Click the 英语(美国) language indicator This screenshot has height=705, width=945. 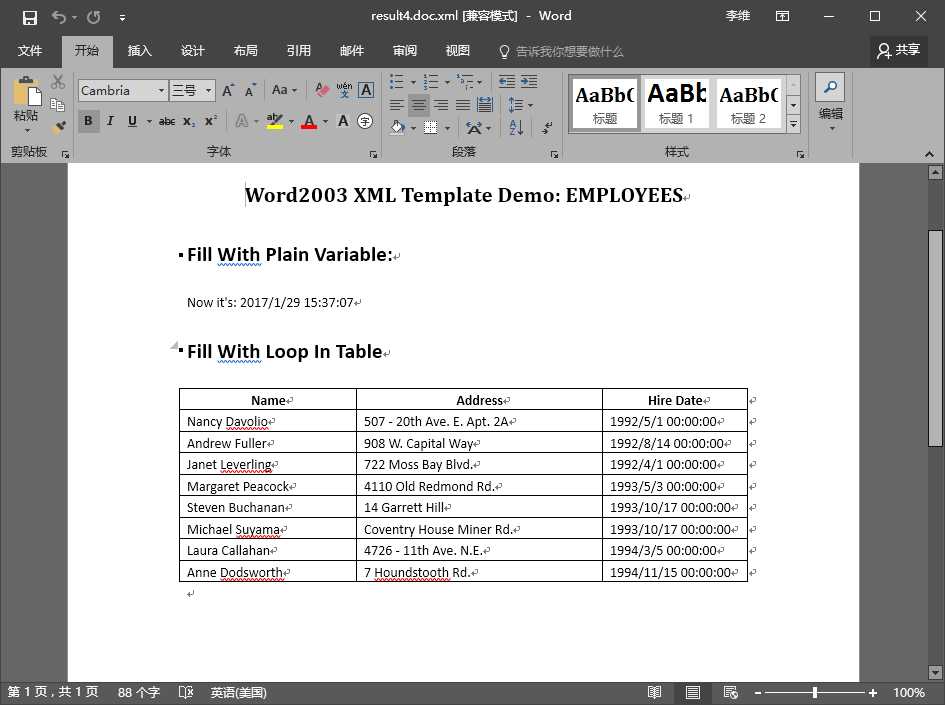(238, 692)
